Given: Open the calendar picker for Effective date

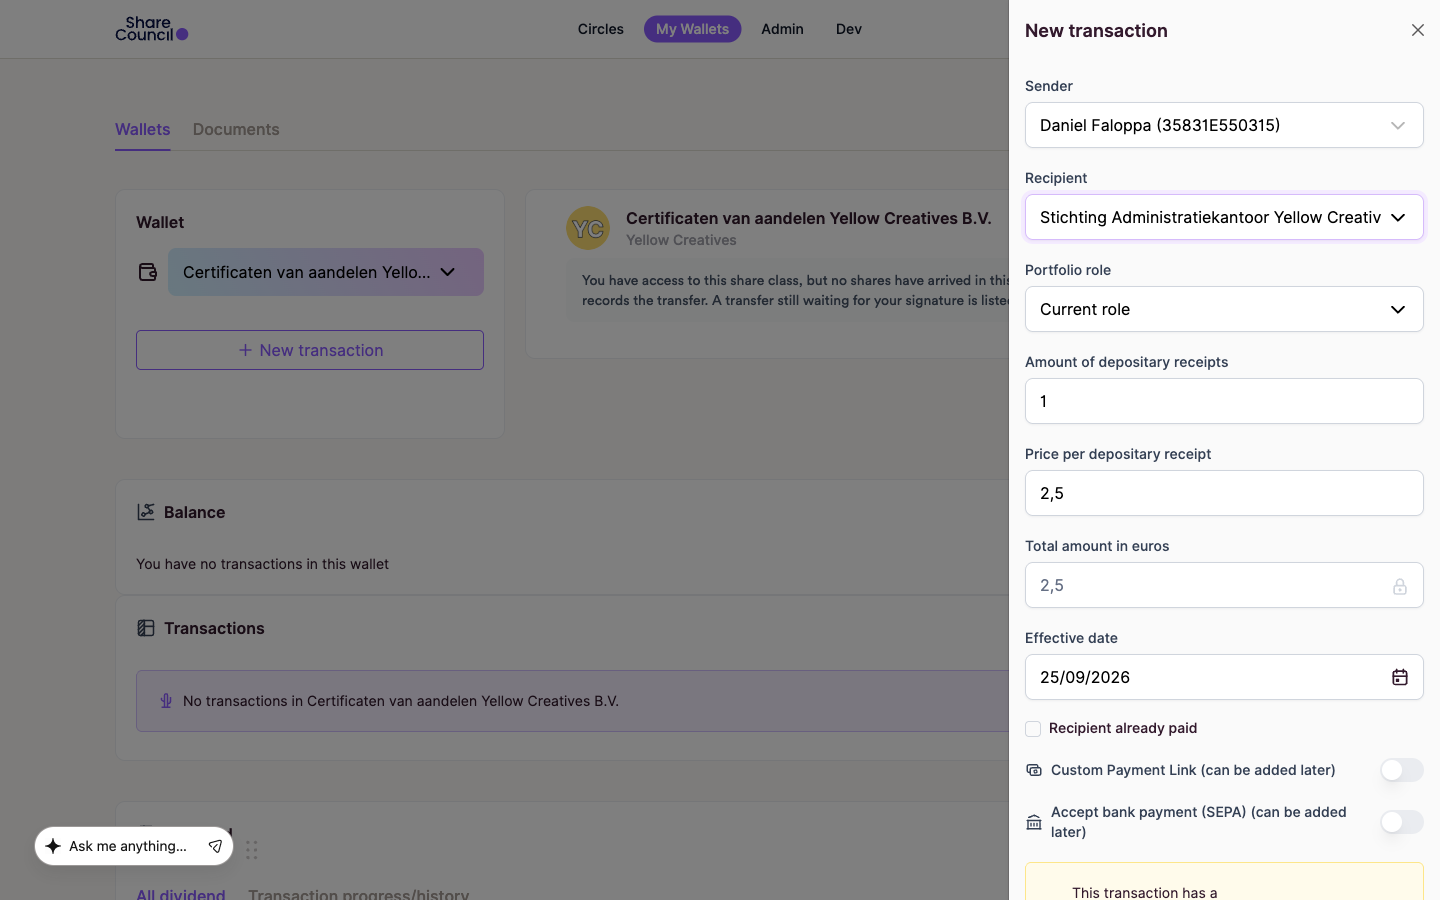Looking at the screenshot, I should tap(1400, 677).
